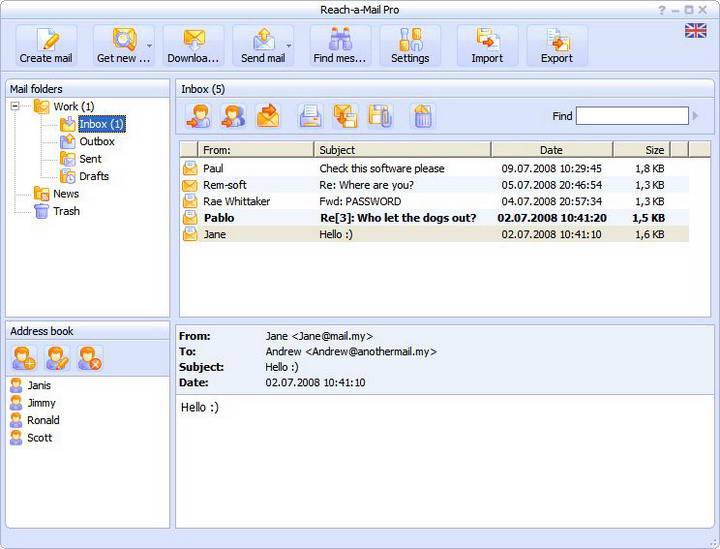The image size is (720, 549).
Task: Click inside the Find text field
Action: point(632,116)
